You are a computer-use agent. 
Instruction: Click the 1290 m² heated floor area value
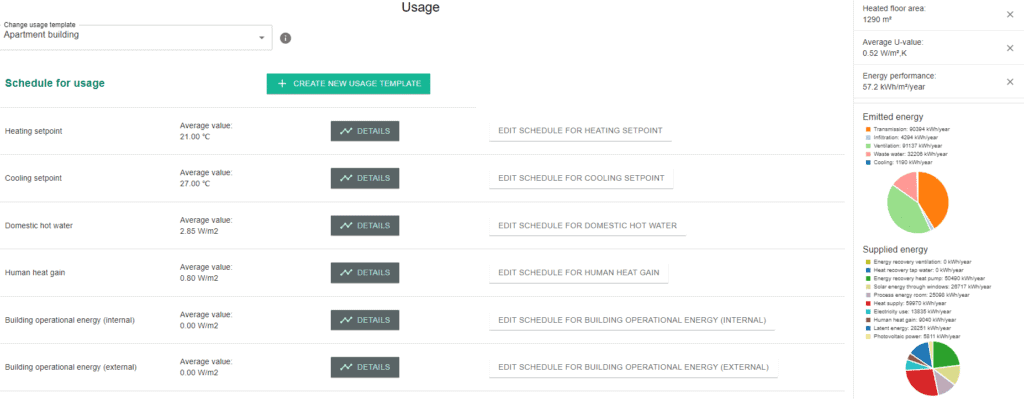point(877,20)
